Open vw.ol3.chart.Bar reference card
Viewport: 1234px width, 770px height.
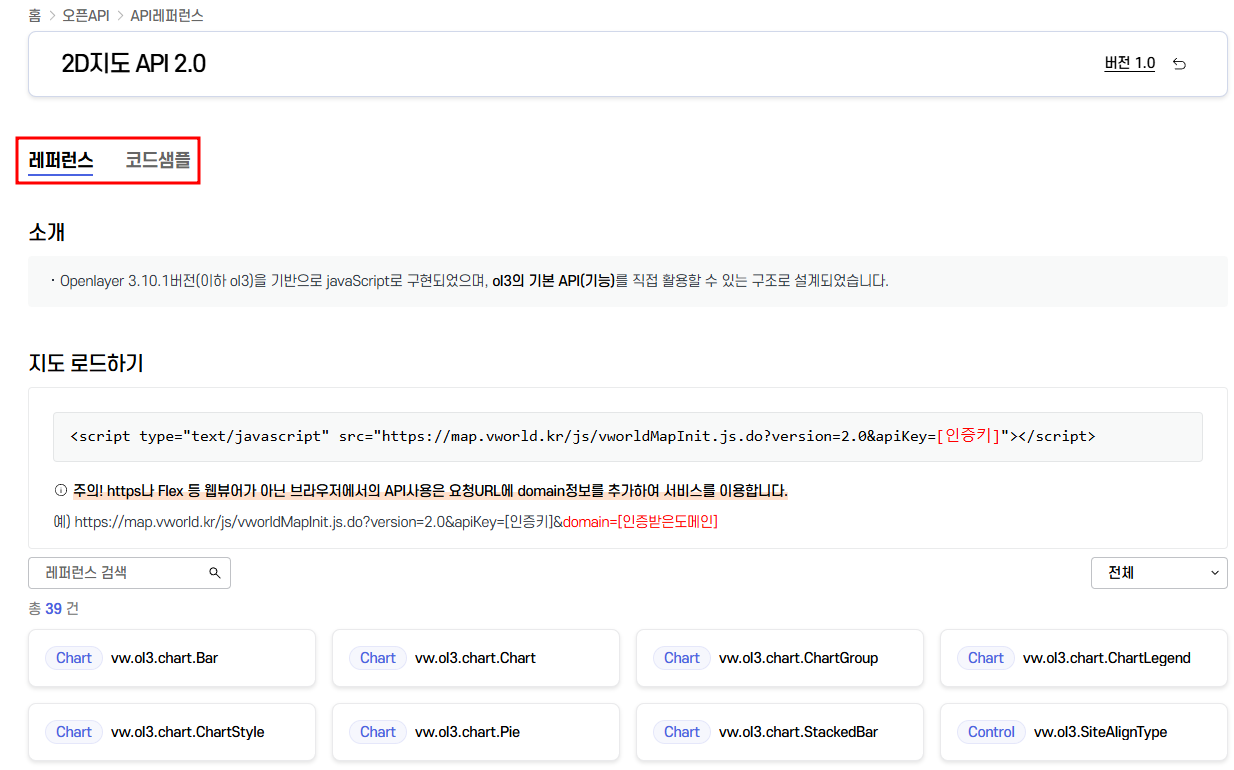click(172, 658)
